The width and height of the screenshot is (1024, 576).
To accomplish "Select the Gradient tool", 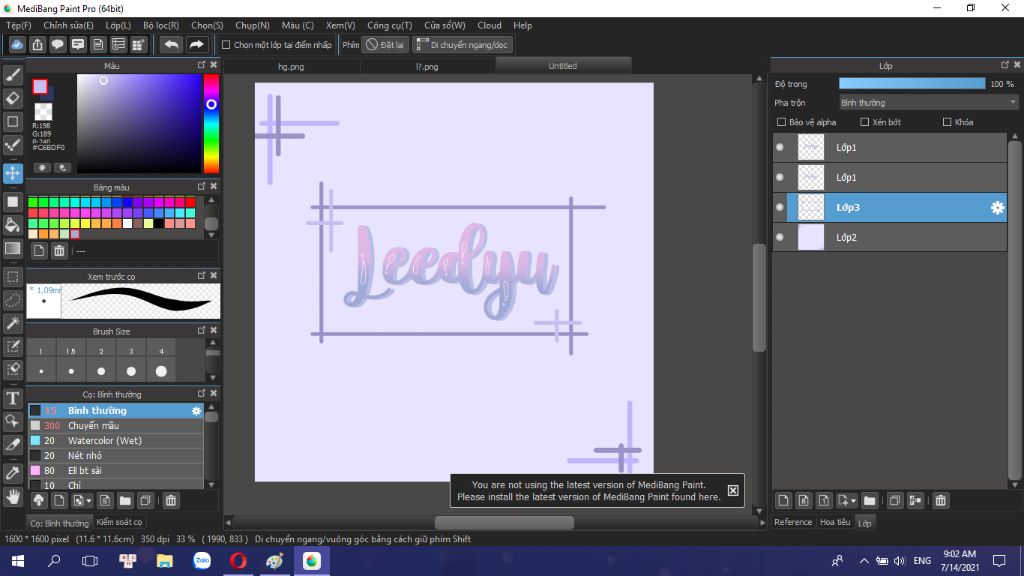I will [12, 249].
